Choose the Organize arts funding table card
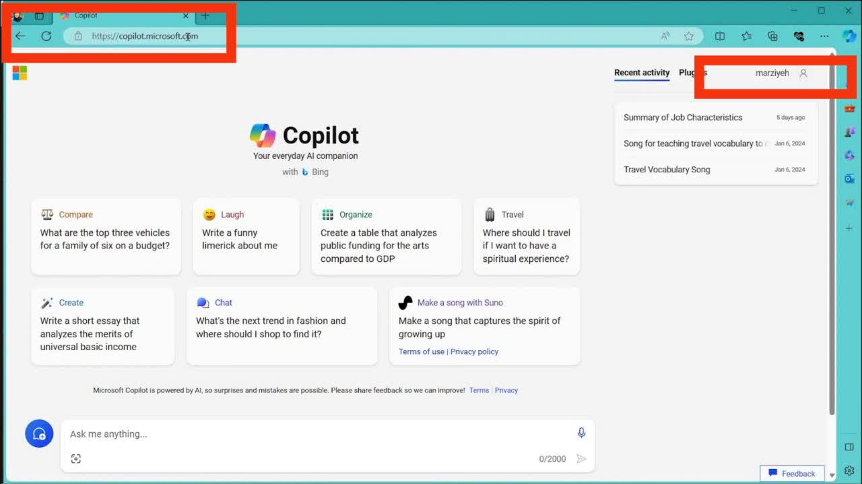 click(x=386, y=236)
